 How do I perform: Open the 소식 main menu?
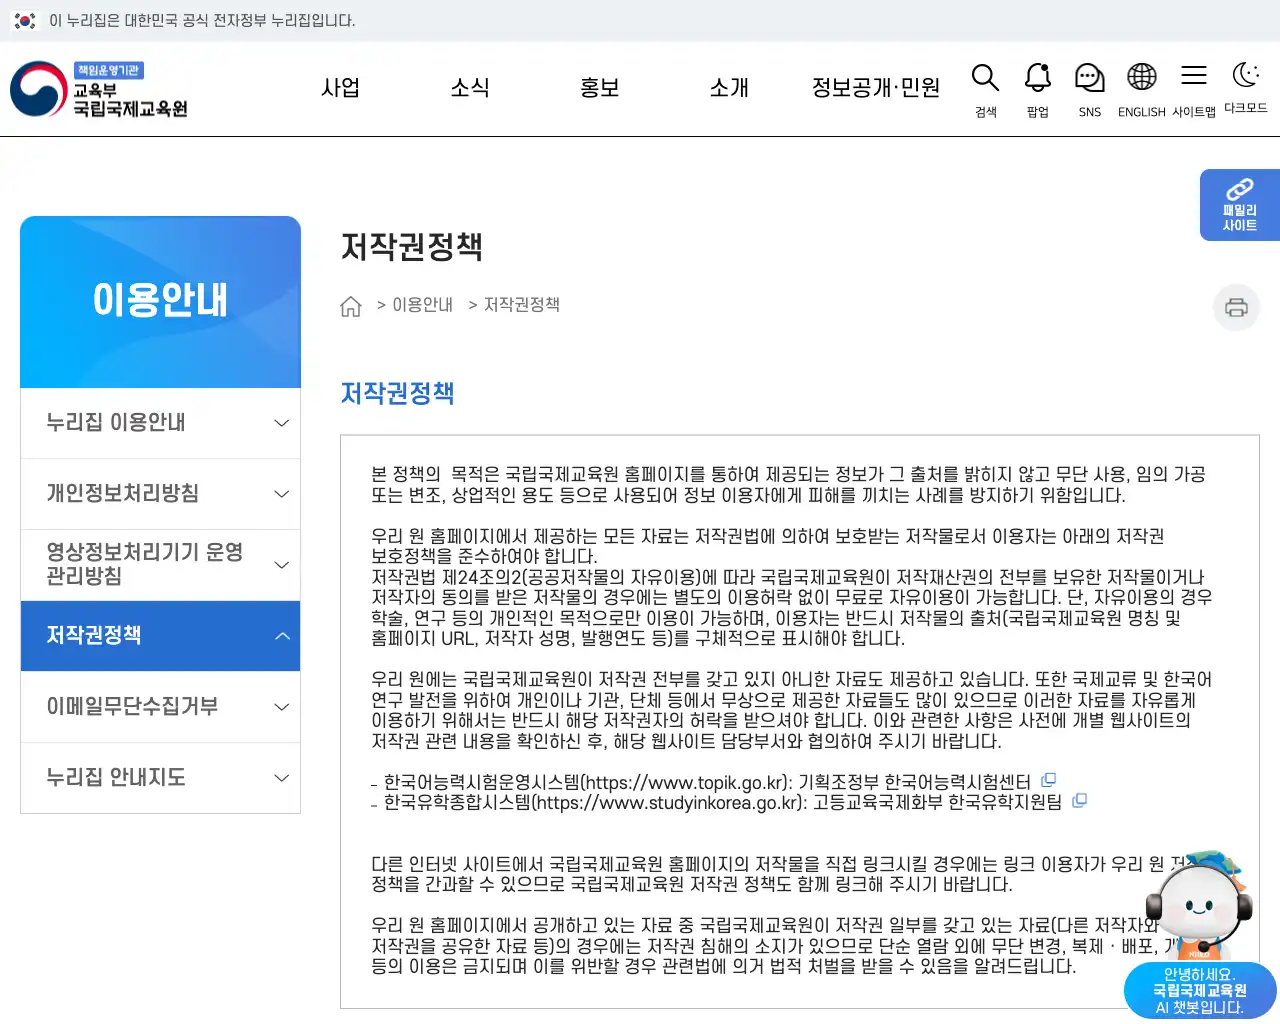(x=470, y=88)
